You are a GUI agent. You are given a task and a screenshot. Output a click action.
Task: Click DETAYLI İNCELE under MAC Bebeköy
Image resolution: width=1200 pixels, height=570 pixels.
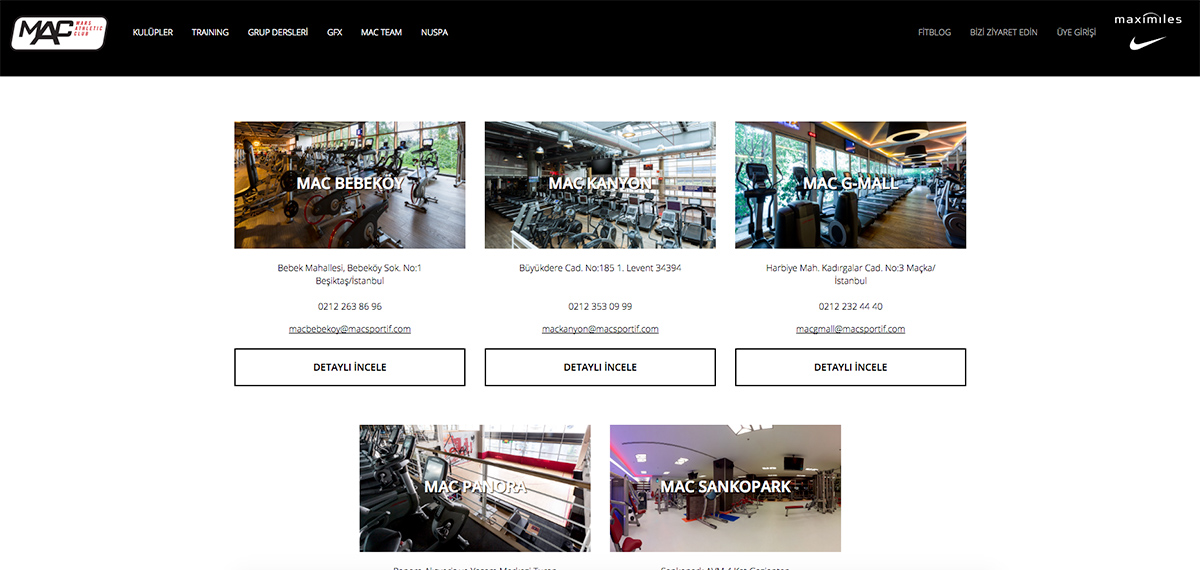coord(350,367)
